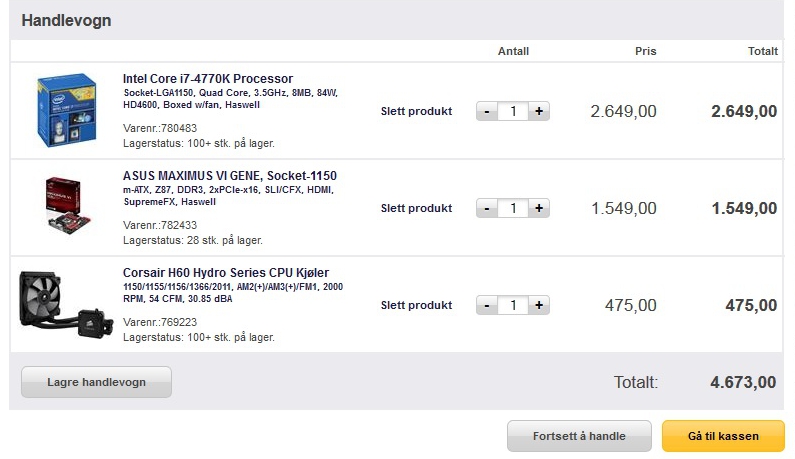Image resolution: width=795 pixels, height=459 pixels.
Task: Remove Intel processor via Slett produkt
Action: 416,111
